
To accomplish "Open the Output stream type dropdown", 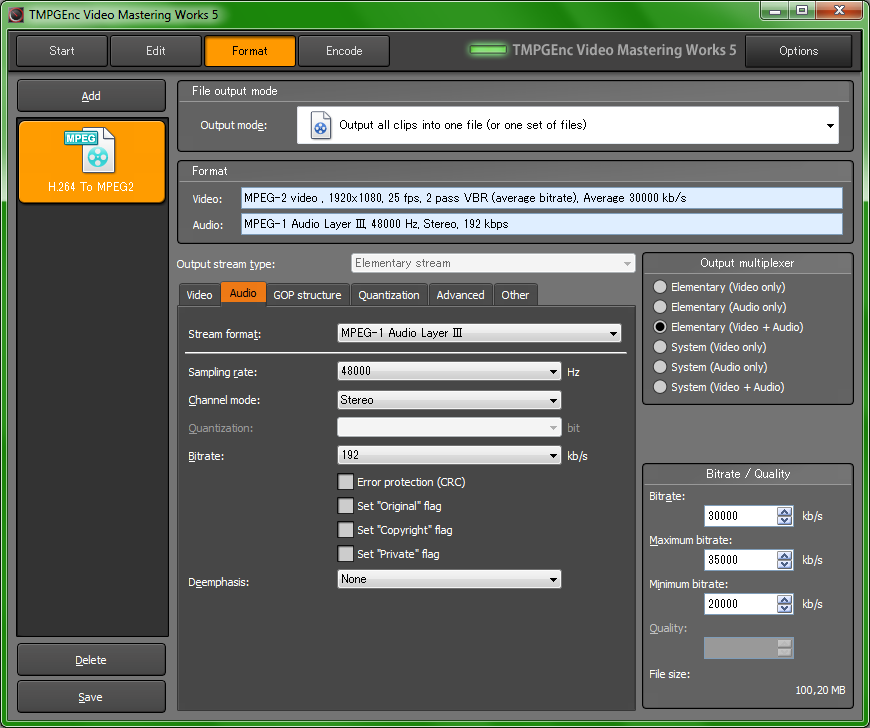I will click(493, 263).
